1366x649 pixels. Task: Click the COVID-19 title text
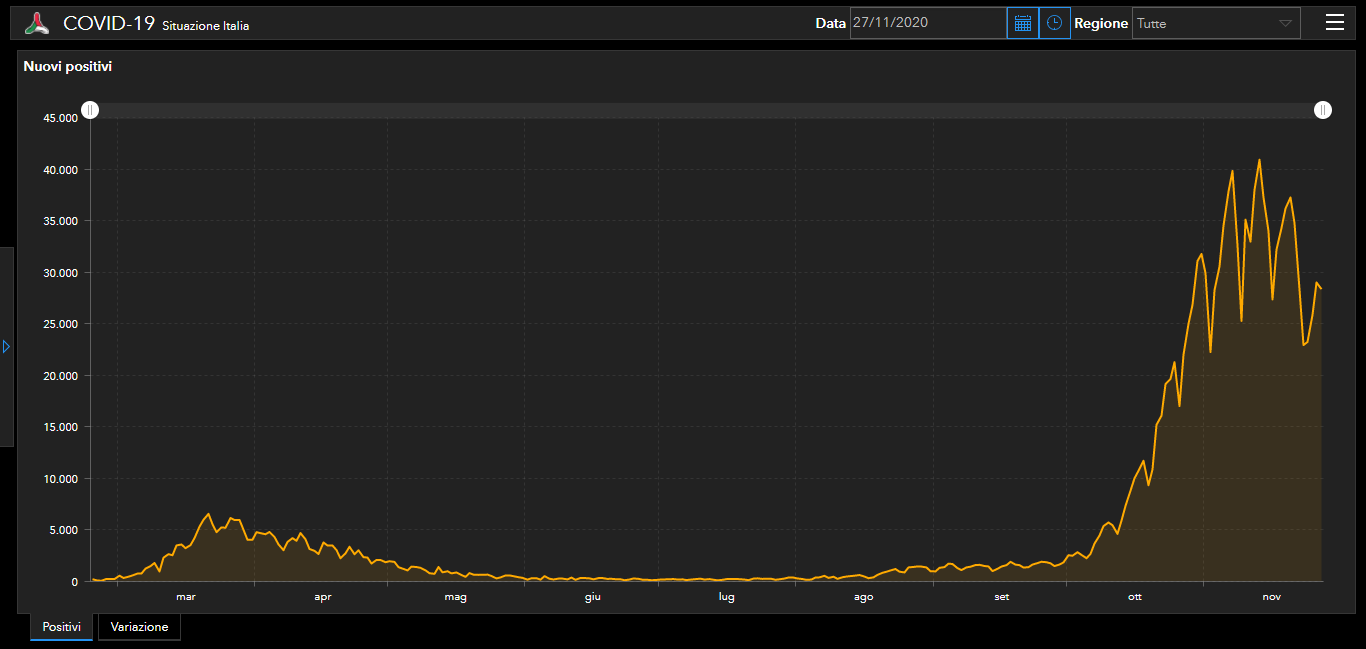[x=109, y=23]
